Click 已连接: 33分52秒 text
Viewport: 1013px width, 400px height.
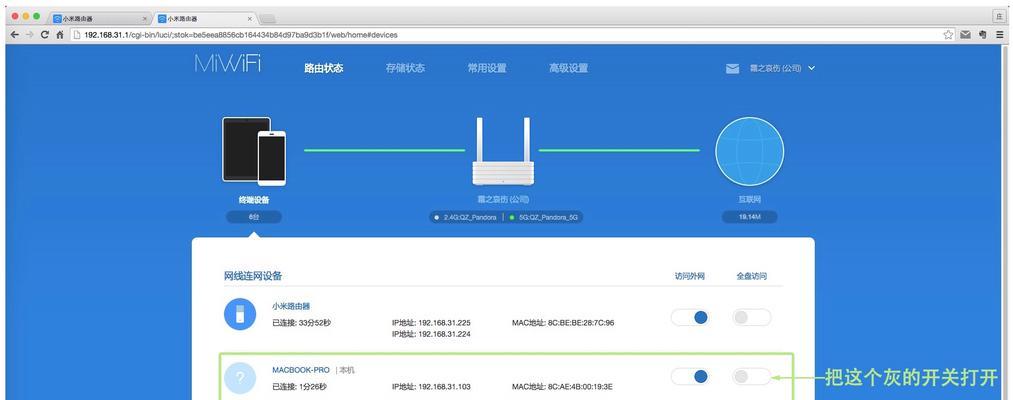301,322
